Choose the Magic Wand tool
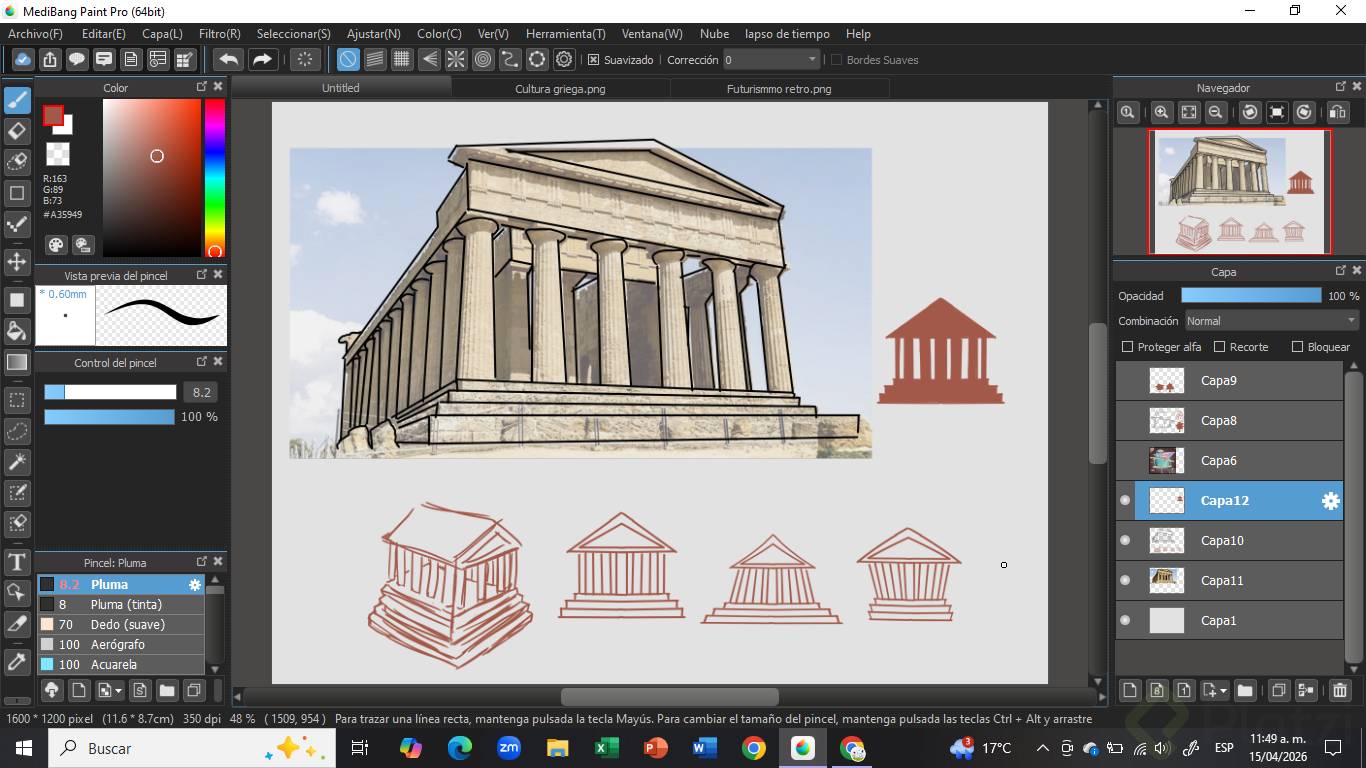The image size is (1366, 768). coord(17,462)
